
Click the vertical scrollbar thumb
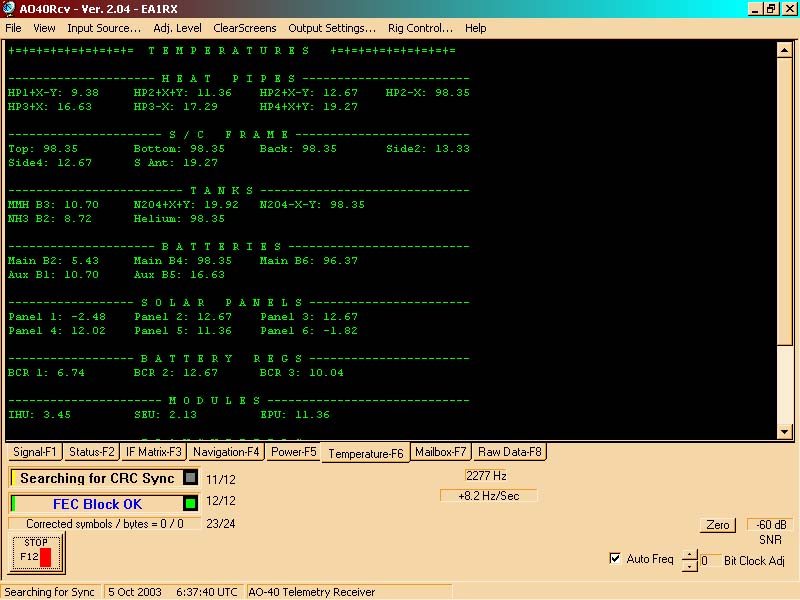tap(784, 202)
